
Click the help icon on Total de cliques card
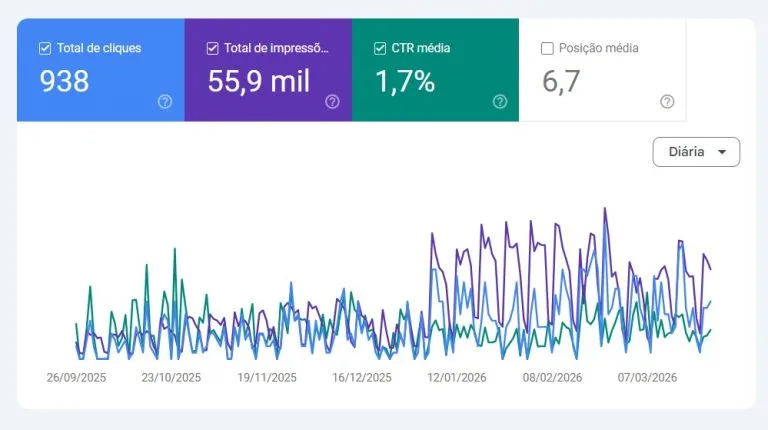point(165,101)
